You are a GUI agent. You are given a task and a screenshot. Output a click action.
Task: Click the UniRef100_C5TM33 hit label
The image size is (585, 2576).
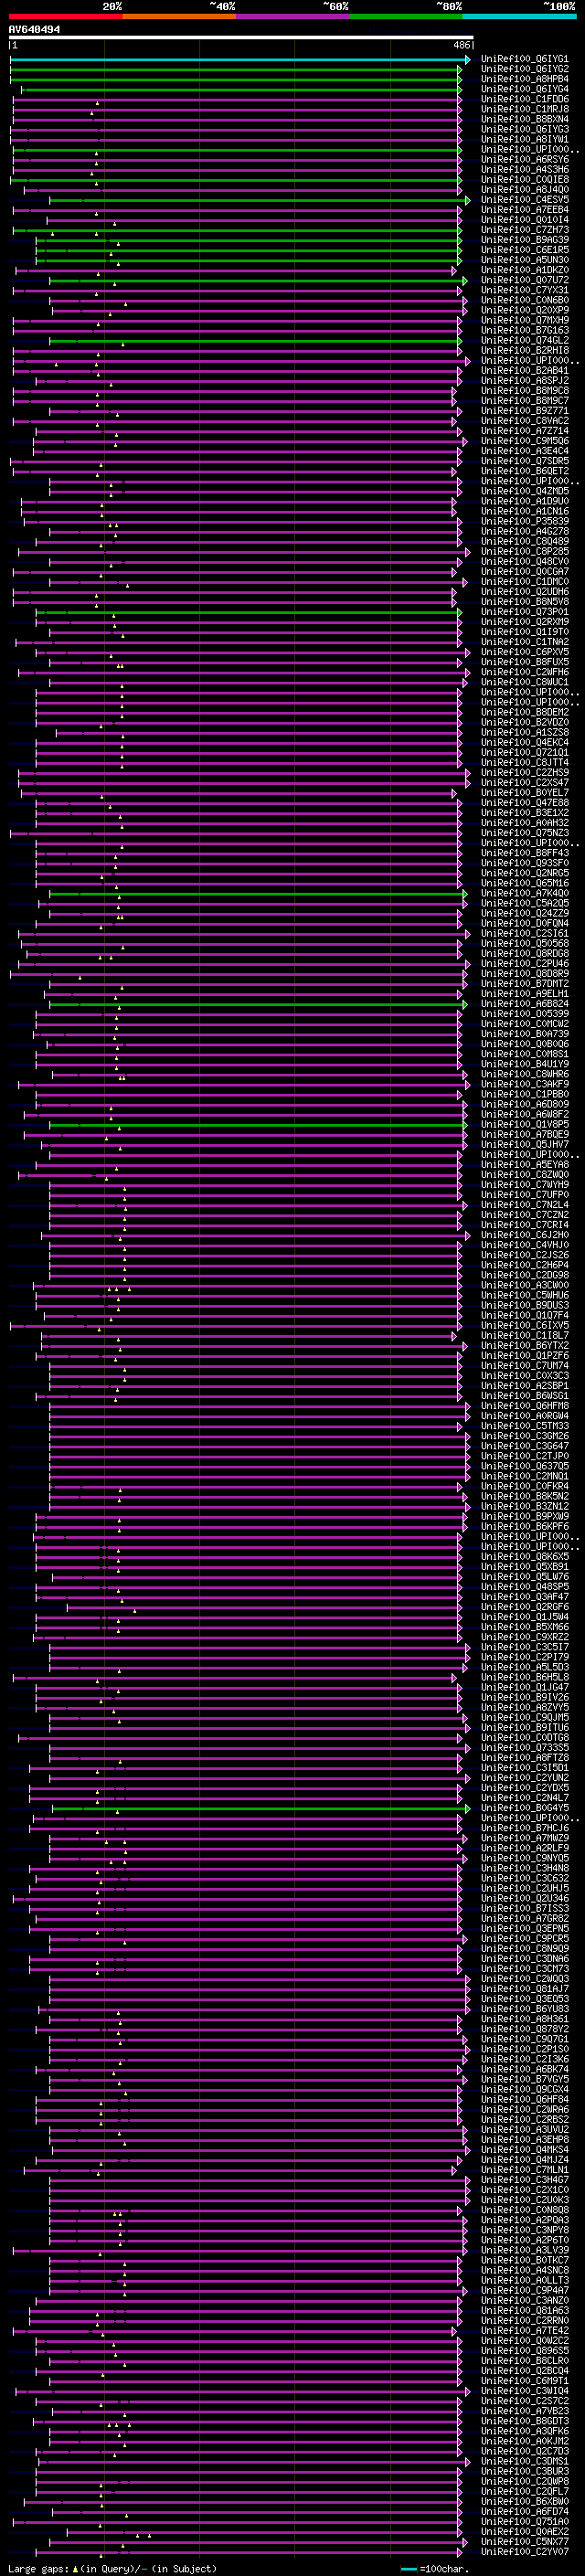[524, 1426]
